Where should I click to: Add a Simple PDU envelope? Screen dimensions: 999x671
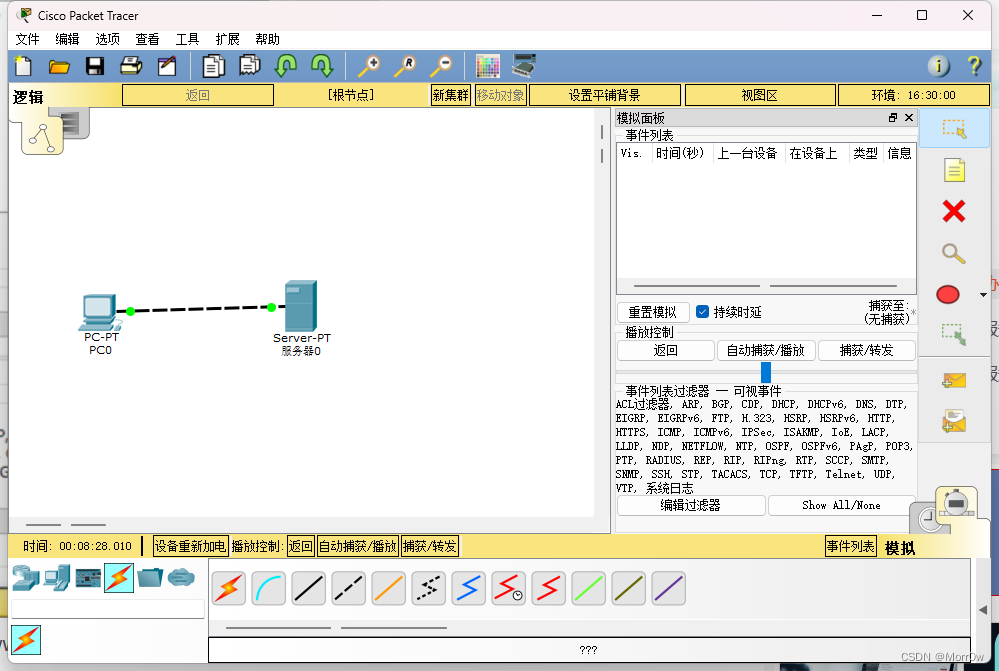click(954, 380)
